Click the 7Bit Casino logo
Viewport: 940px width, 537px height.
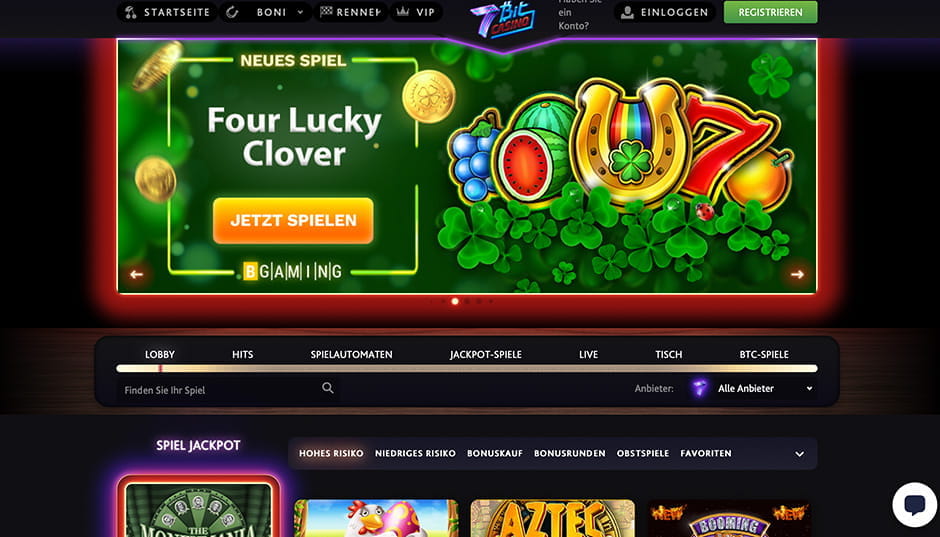(502, 20)
